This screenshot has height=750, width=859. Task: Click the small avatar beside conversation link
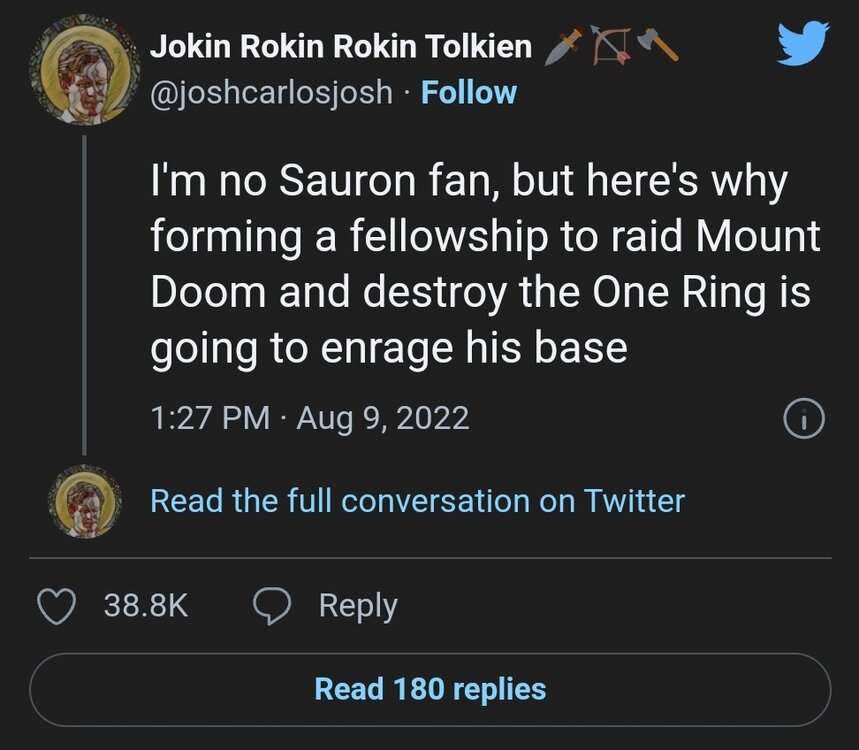pos(85,500)
